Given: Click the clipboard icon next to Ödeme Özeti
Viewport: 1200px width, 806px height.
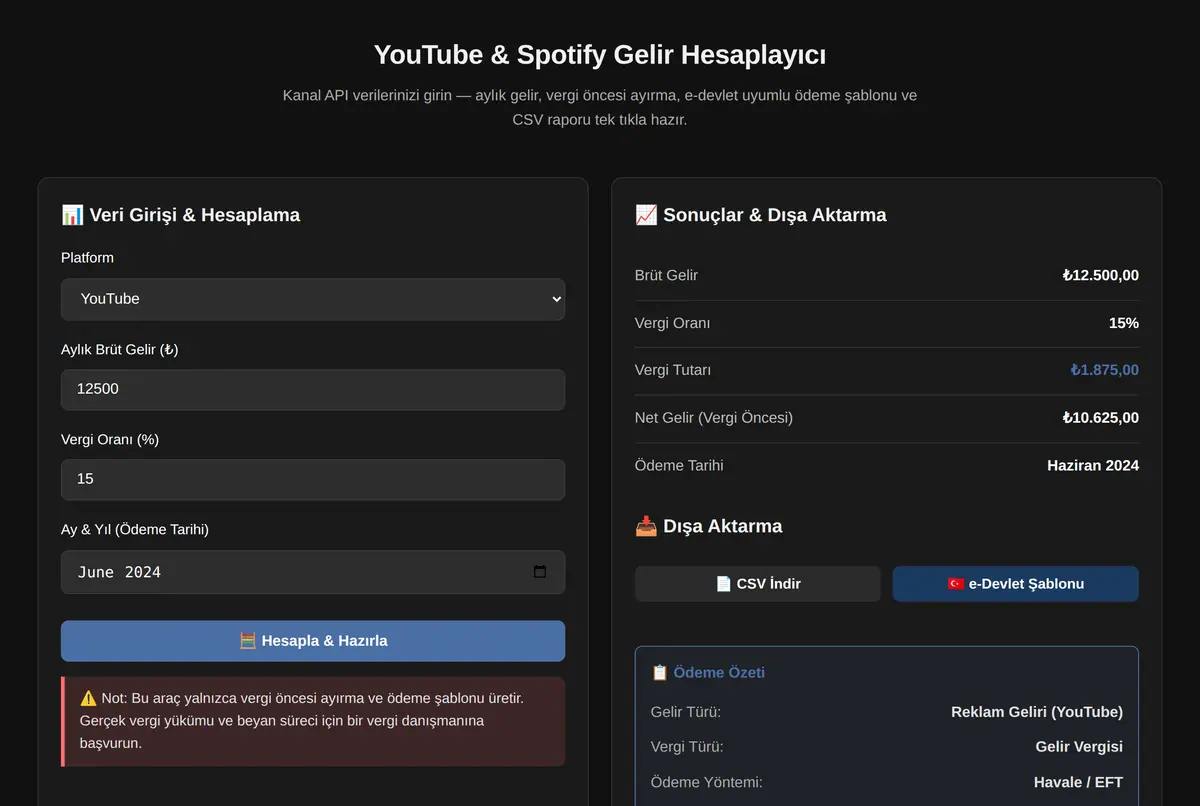Looking at the screenshot, I should tap(659, 673).
